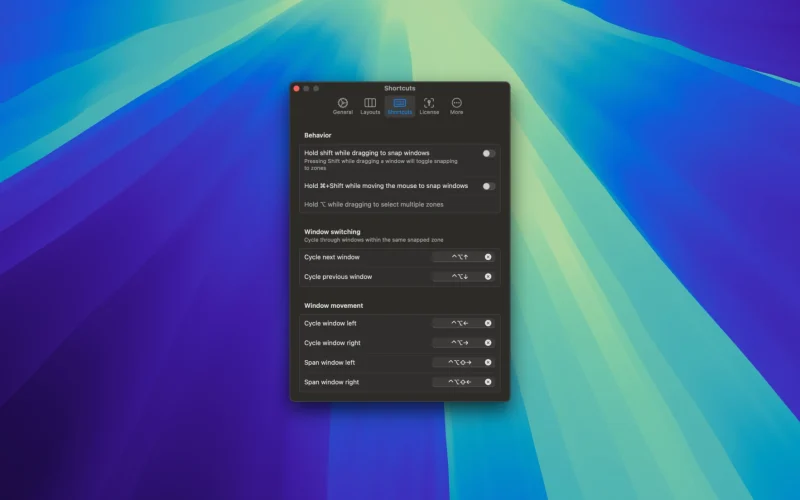Open the License tab
The image size is (800, 500).
(429, 106)
